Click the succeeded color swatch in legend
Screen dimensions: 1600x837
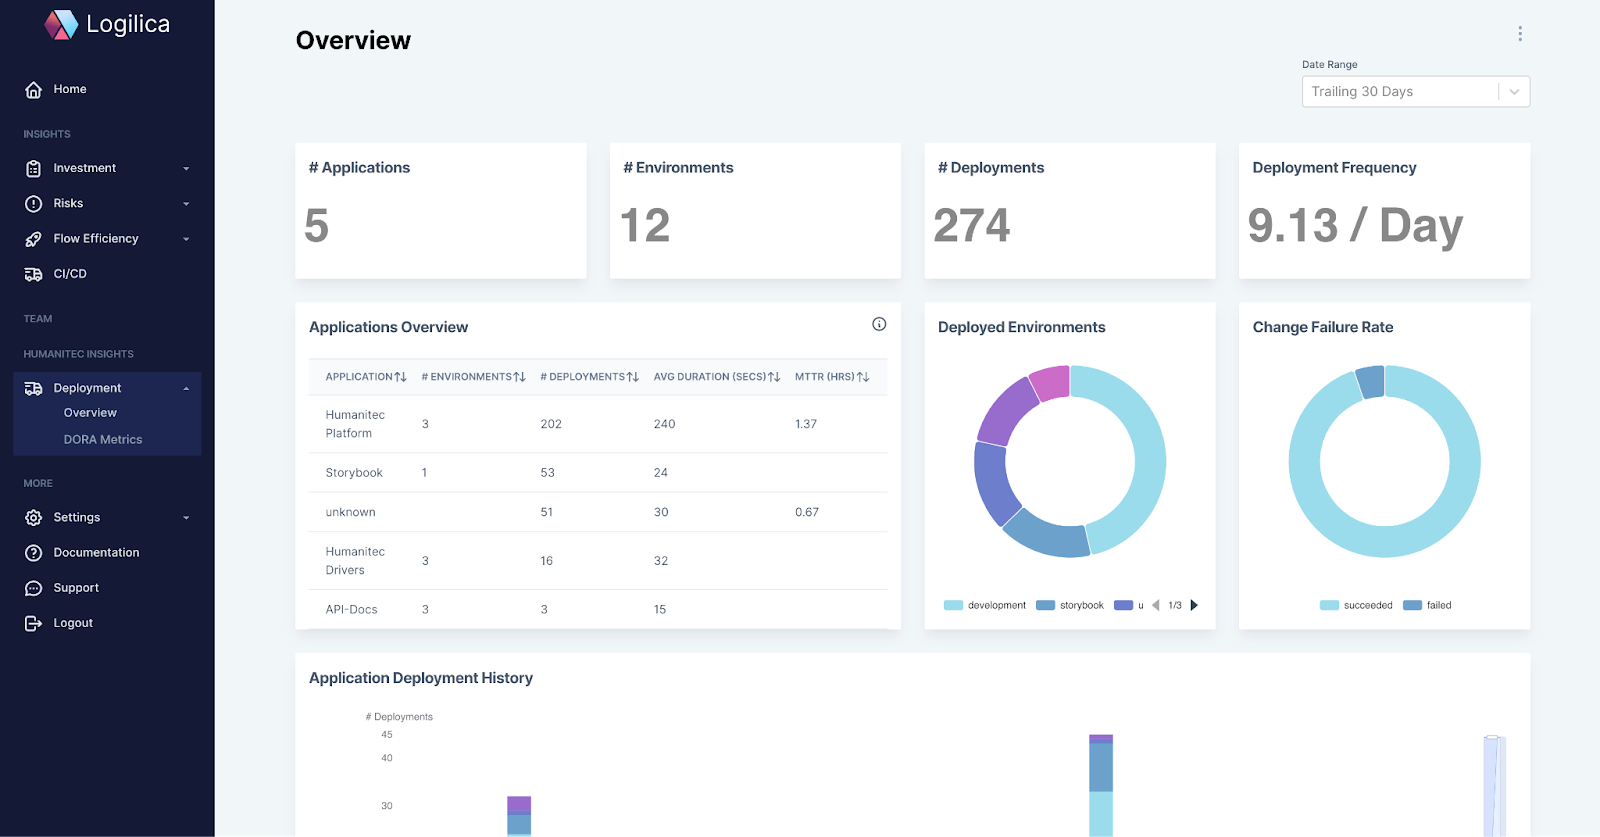[1329, 605]
